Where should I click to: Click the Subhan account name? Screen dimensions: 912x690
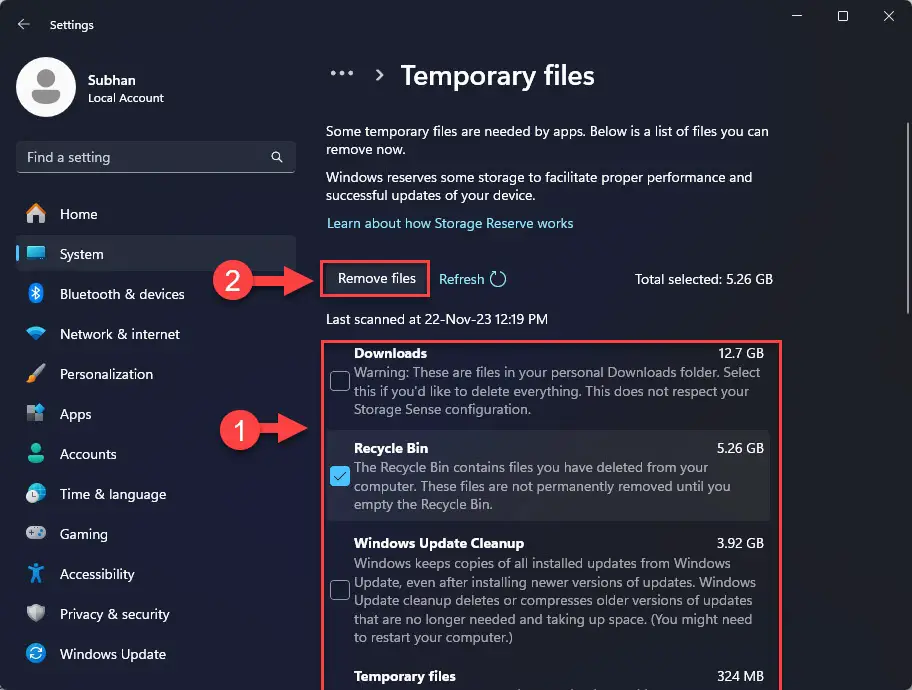(x=112, y=80)
